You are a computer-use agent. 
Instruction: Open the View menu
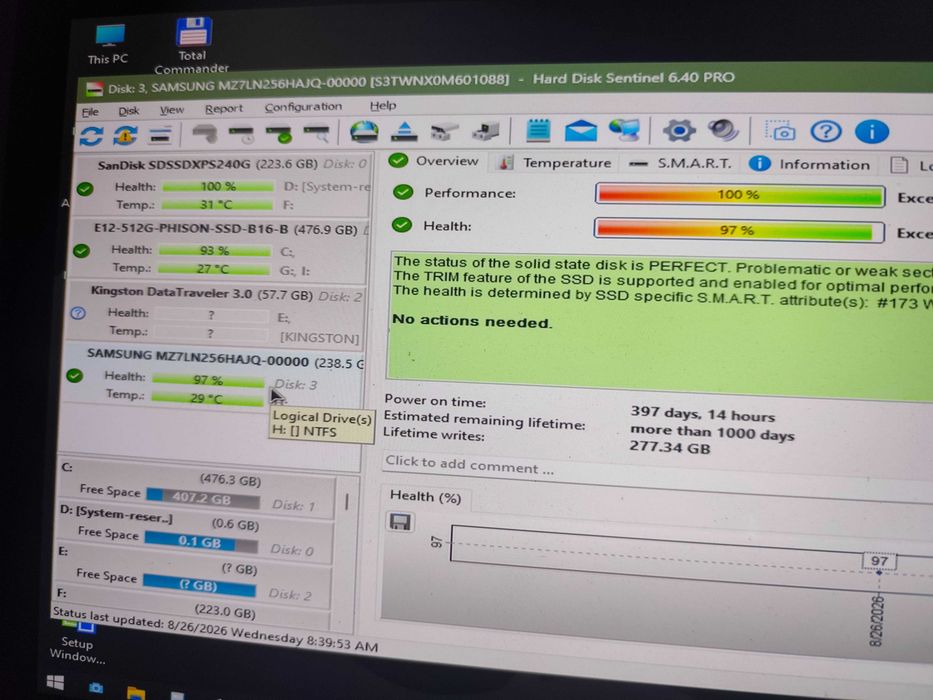tap(171, 110)
